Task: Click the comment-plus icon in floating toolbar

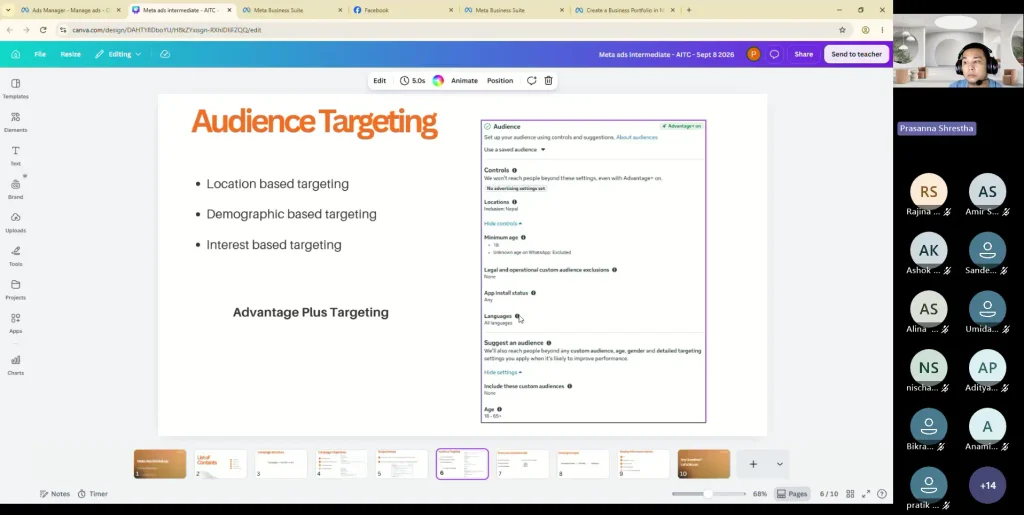Action: [x=532, y=80]
